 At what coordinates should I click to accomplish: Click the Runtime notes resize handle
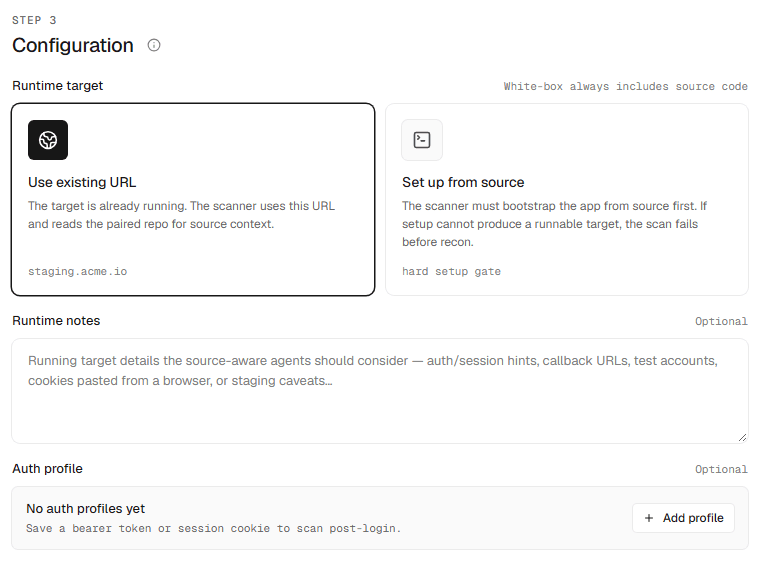[x=743, y=437]
